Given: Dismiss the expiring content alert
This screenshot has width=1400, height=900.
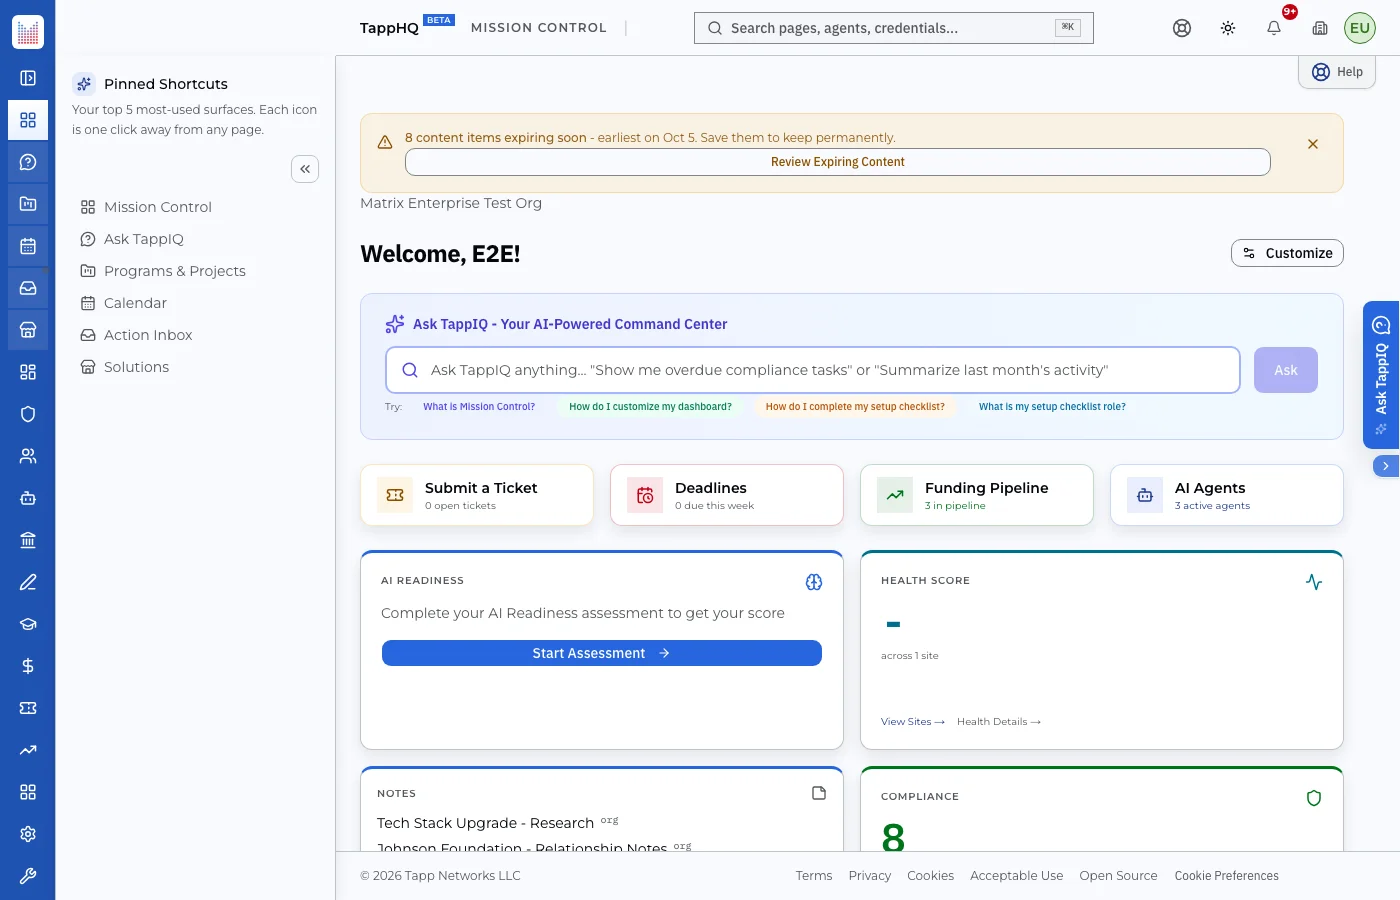Looking at the screenshot, I should (x=1313, y=144).
